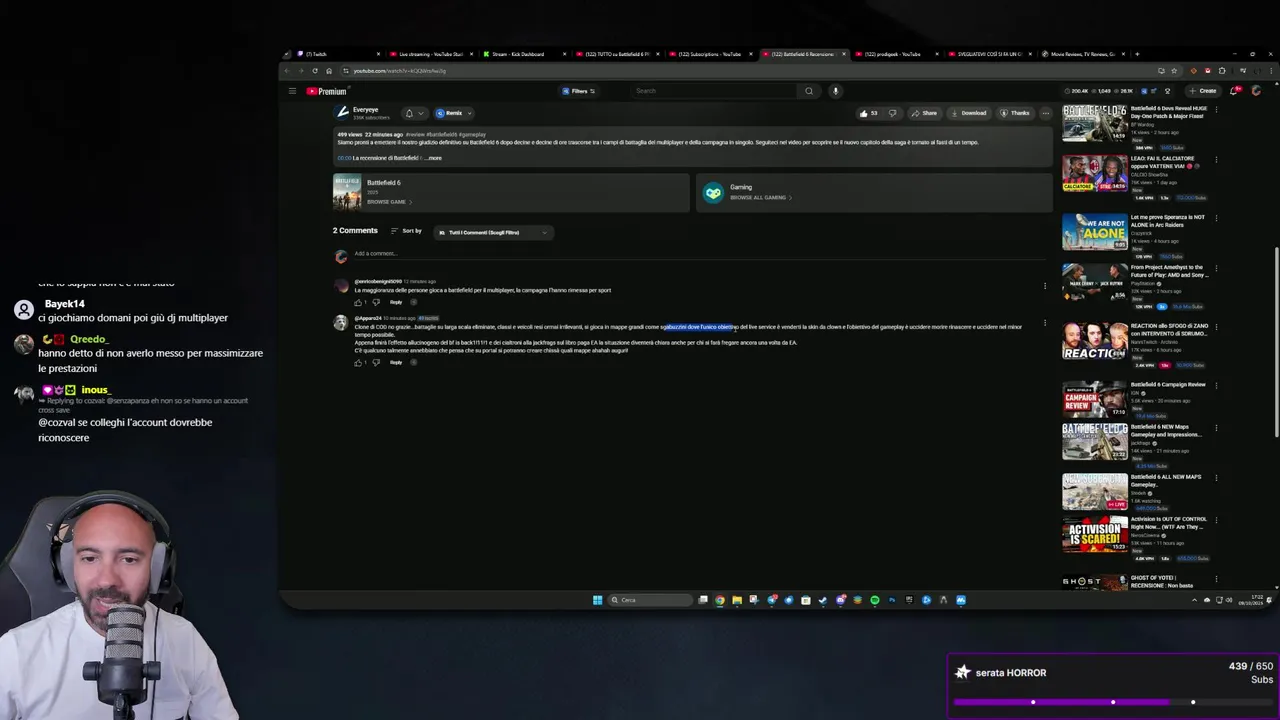
Task: Expand the Remix button dropdown arrow
Action: pos(468,113)
